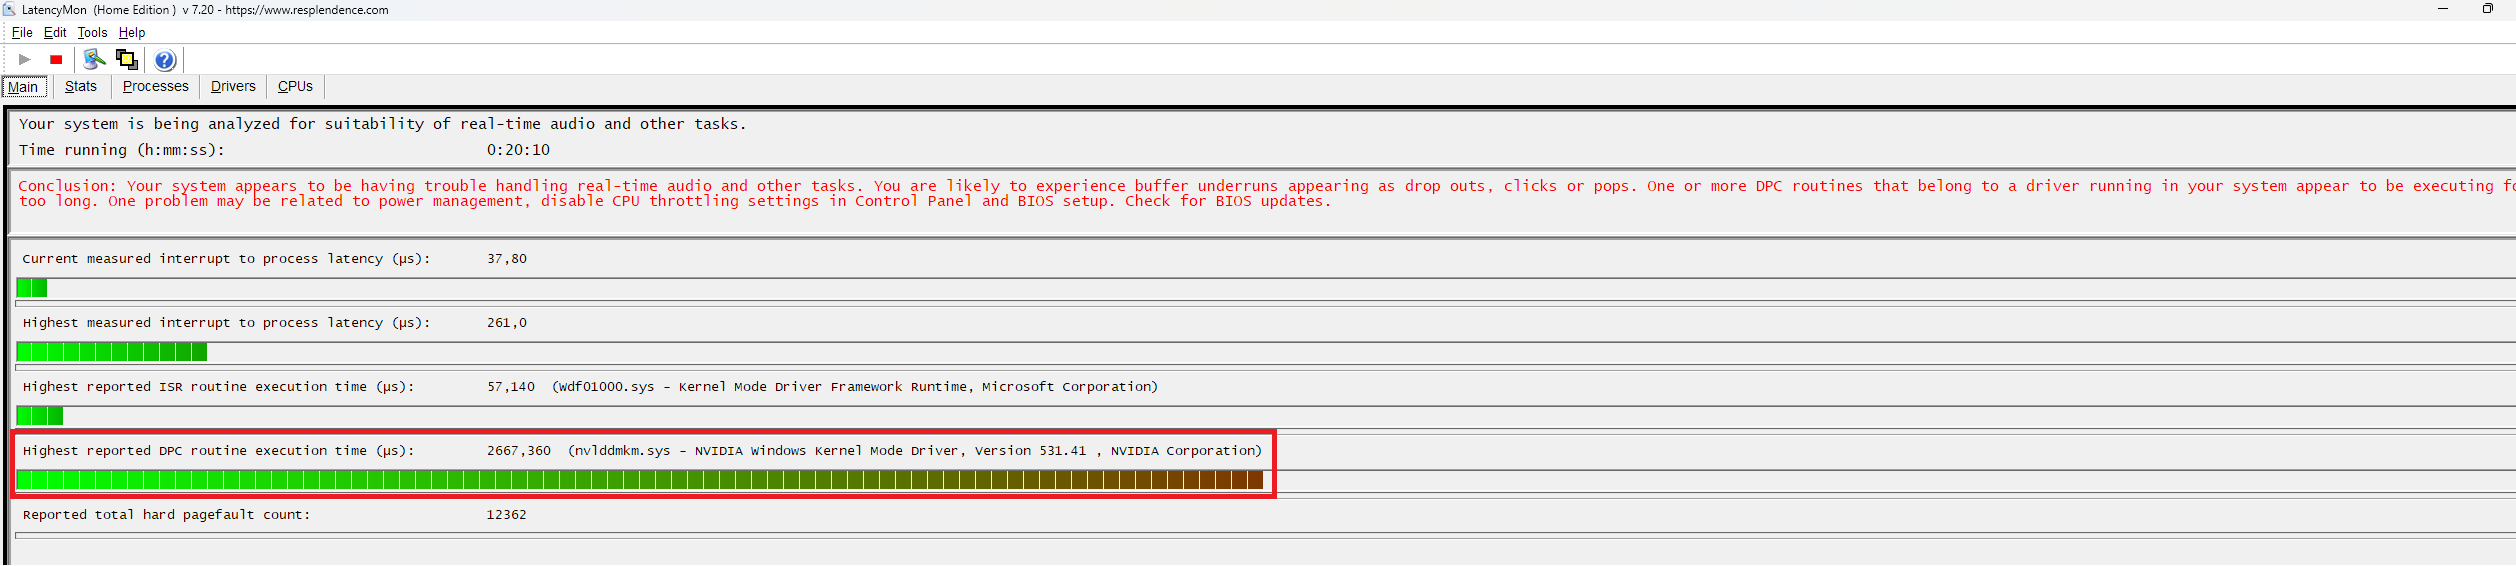Click the green Start monitoring play icon

[x=25, y=60]
